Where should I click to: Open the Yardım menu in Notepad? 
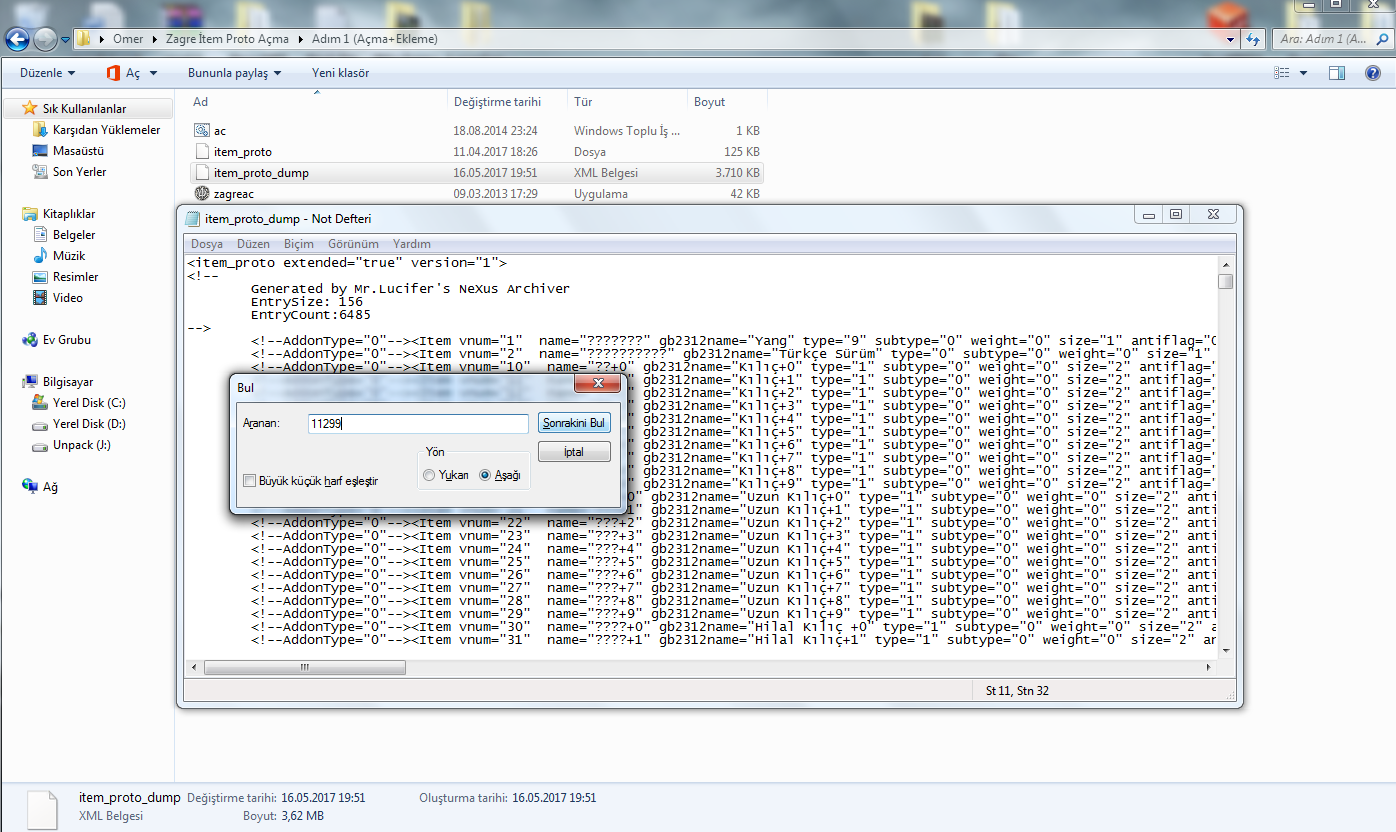pos(412,244)
